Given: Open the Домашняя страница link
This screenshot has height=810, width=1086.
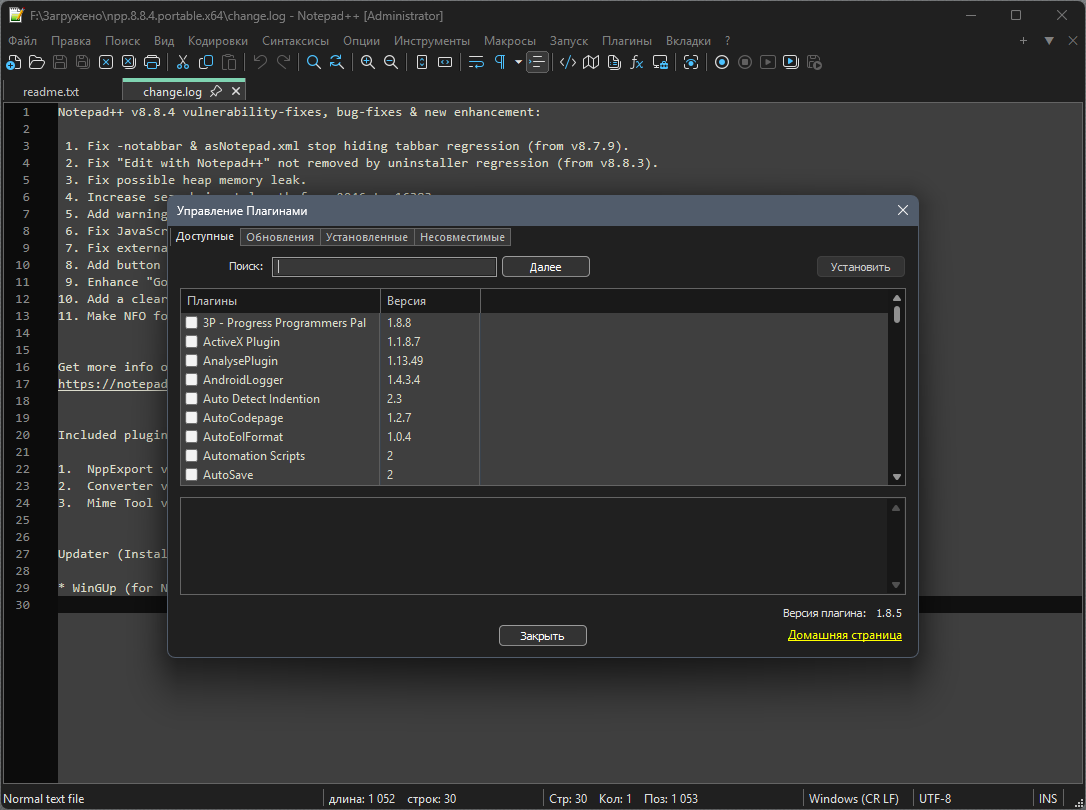Looking at the screenshot, I should tap(844, 635).
